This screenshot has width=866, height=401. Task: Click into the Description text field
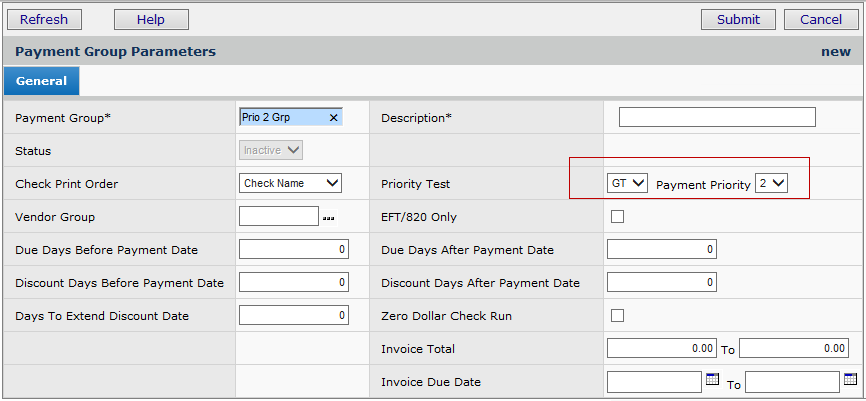click(717, 118)
